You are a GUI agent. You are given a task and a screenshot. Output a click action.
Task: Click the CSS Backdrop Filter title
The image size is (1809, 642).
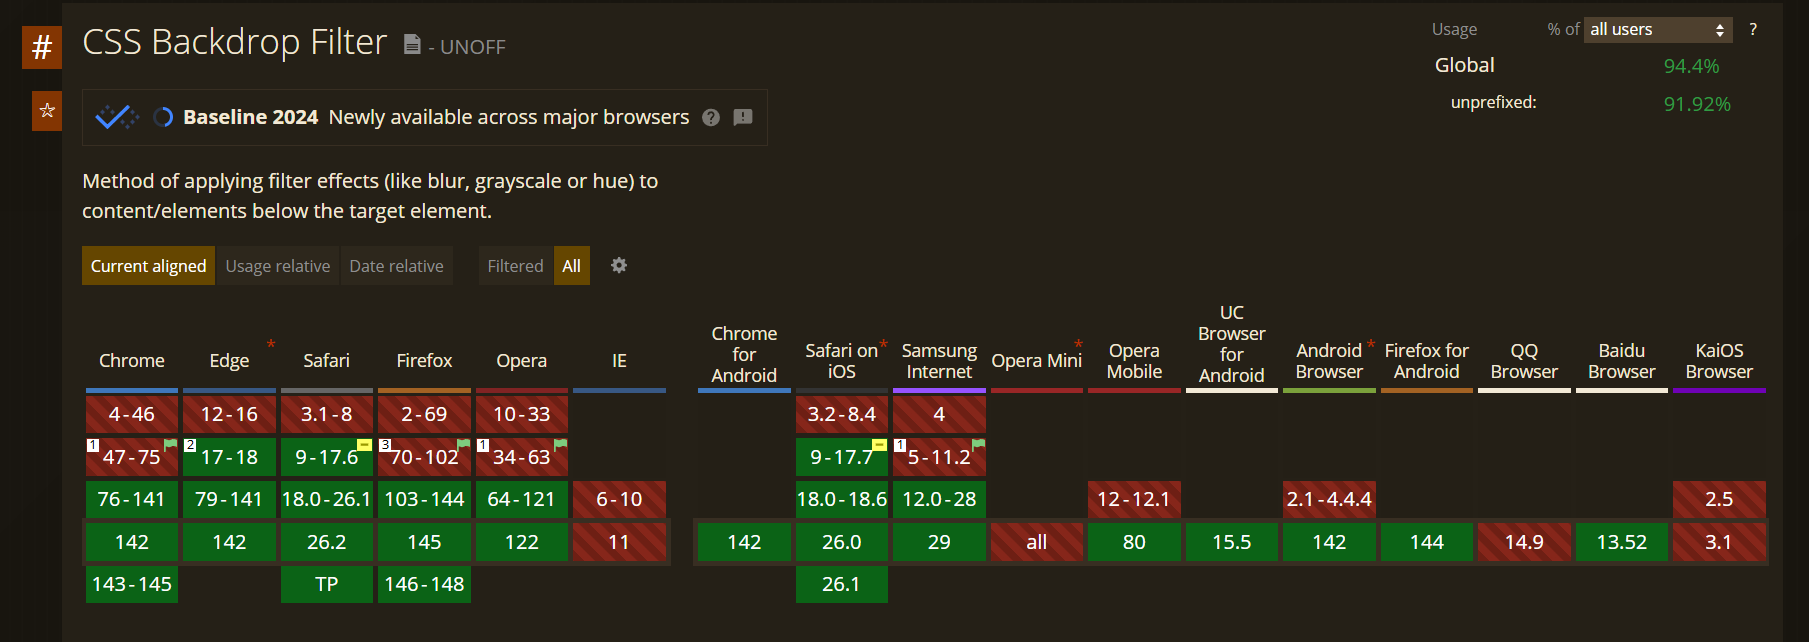pyautogui.click(x=234, y=42)
